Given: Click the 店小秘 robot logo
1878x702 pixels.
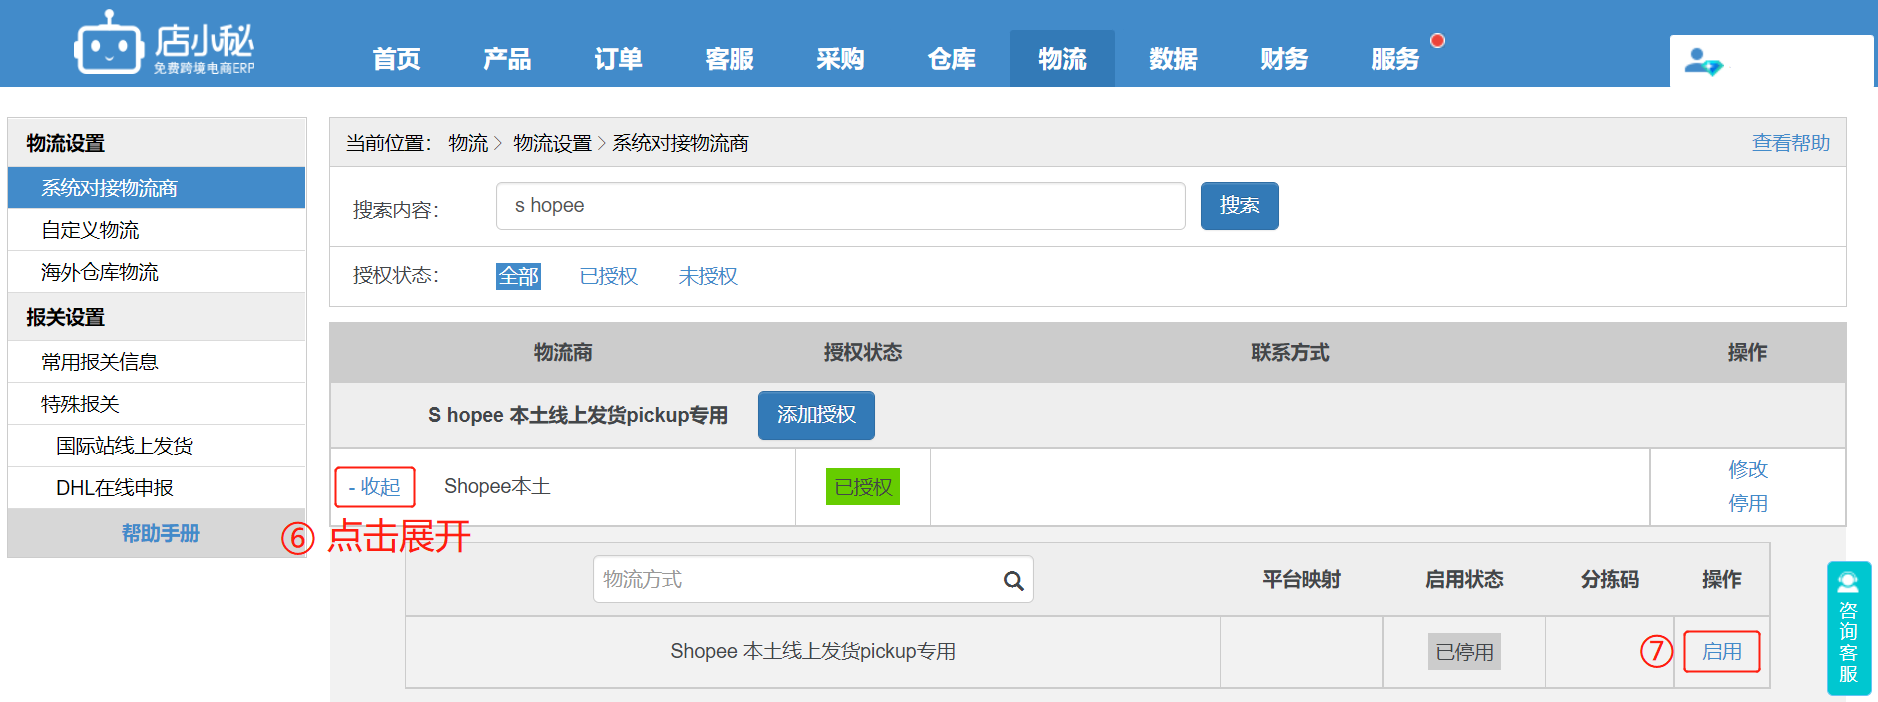Looking at the screenshot, I should (165, 42).
